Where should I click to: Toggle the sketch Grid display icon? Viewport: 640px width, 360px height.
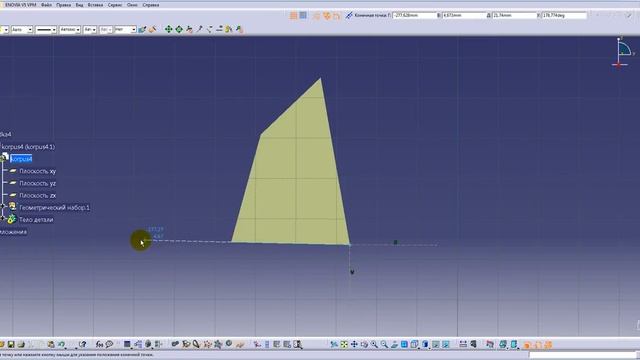pos(293,16)
